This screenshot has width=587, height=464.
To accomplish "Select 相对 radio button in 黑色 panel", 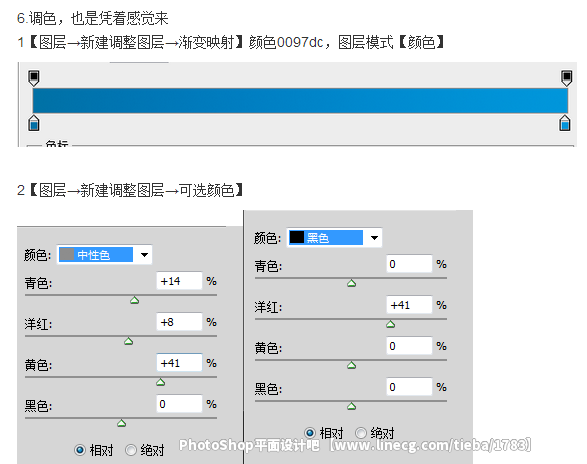I will pyautogui.click(x=310, y=433).
